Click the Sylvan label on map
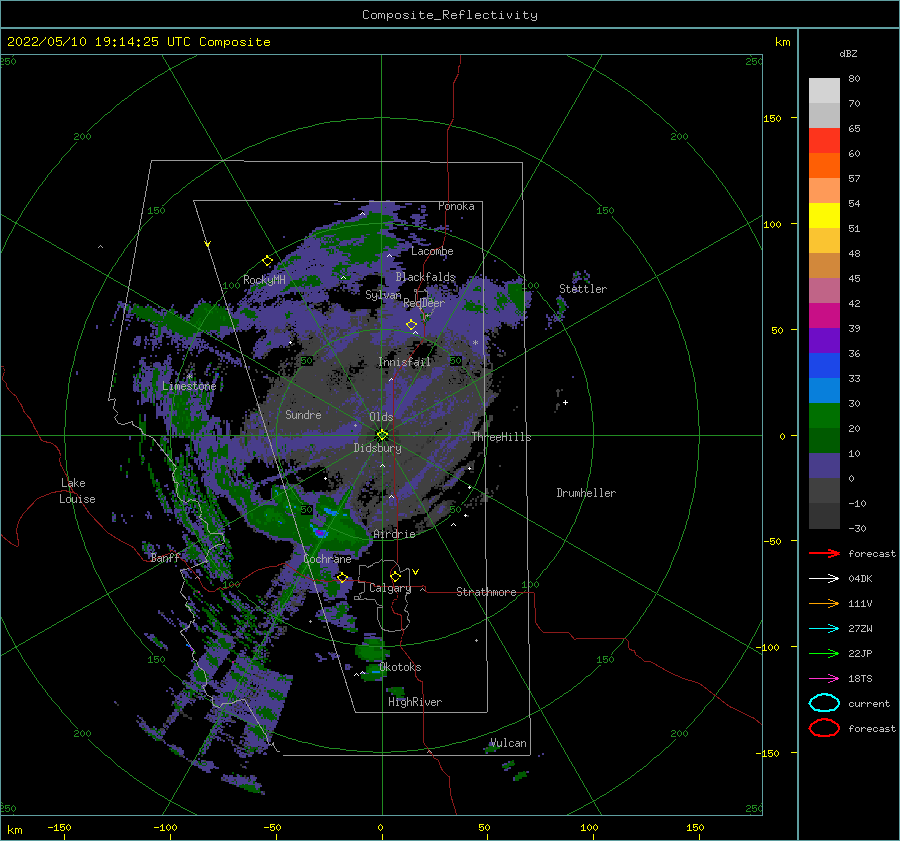 pyautogui.click(x=383, y=295)
